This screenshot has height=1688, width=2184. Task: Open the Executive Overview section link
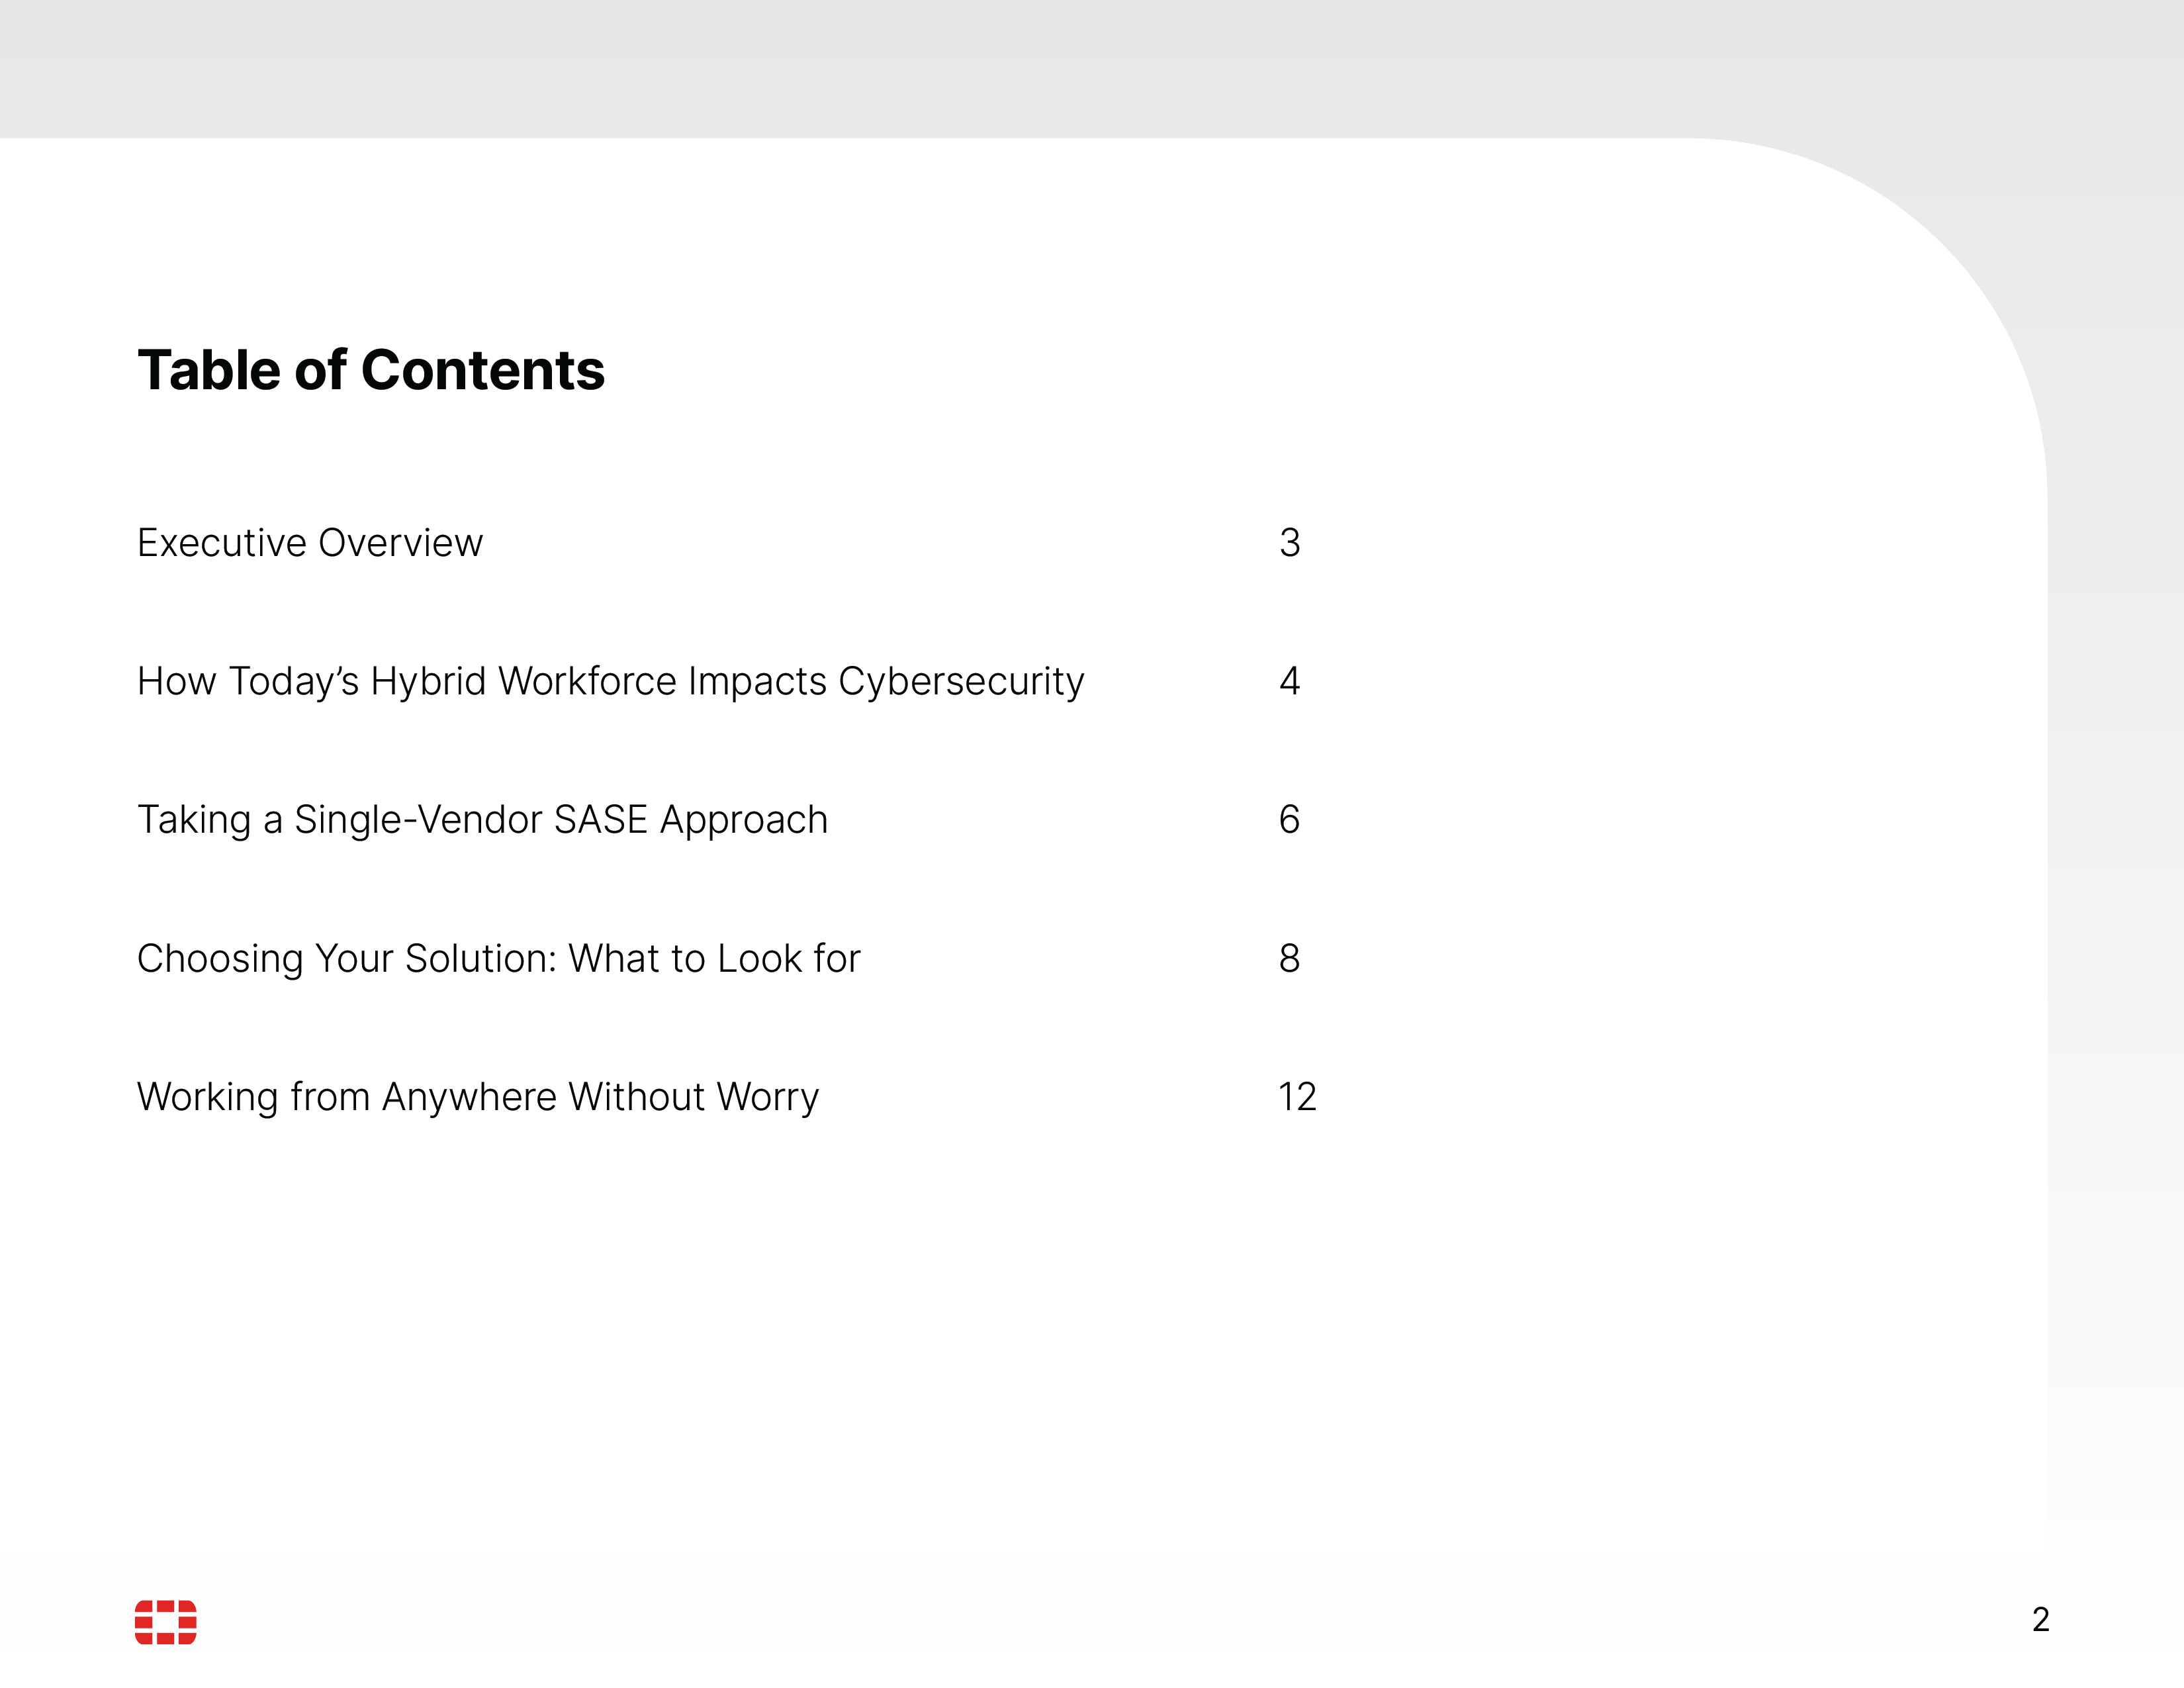point(310,543)
